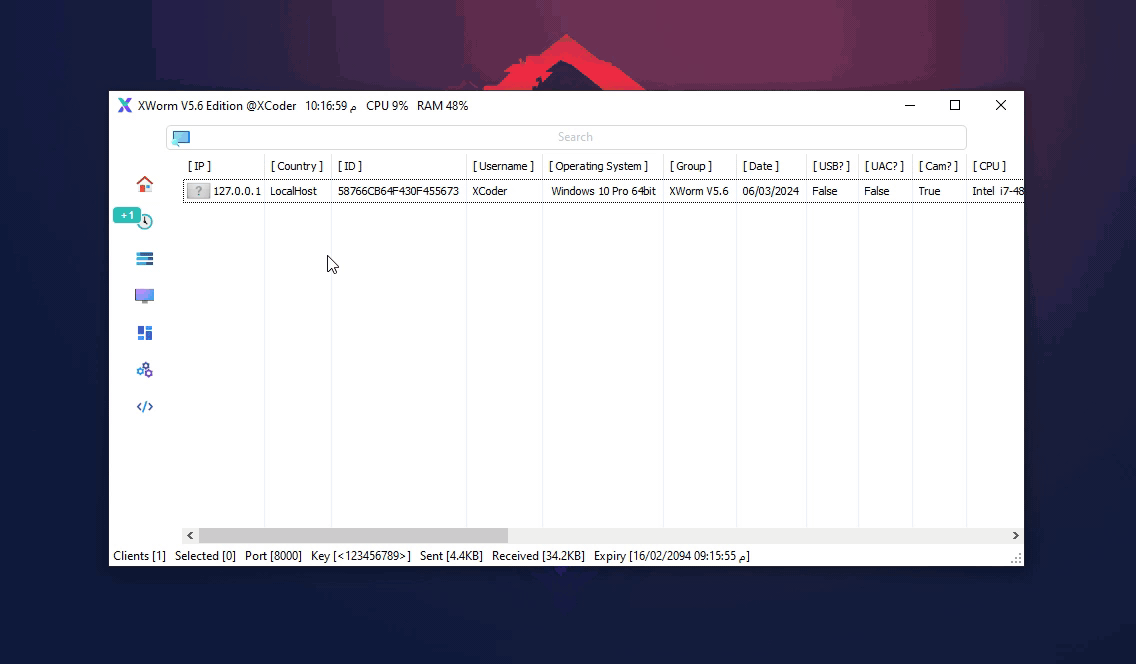Click the [ UAC? ] column header

pyautogui.click(x=884, y=166)
